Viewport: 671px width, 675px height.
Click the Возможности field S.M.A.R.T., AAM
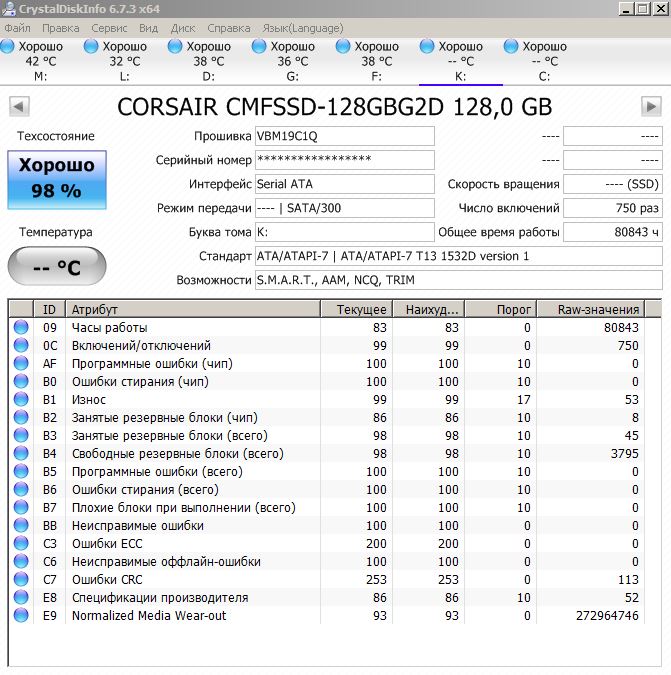458,280
